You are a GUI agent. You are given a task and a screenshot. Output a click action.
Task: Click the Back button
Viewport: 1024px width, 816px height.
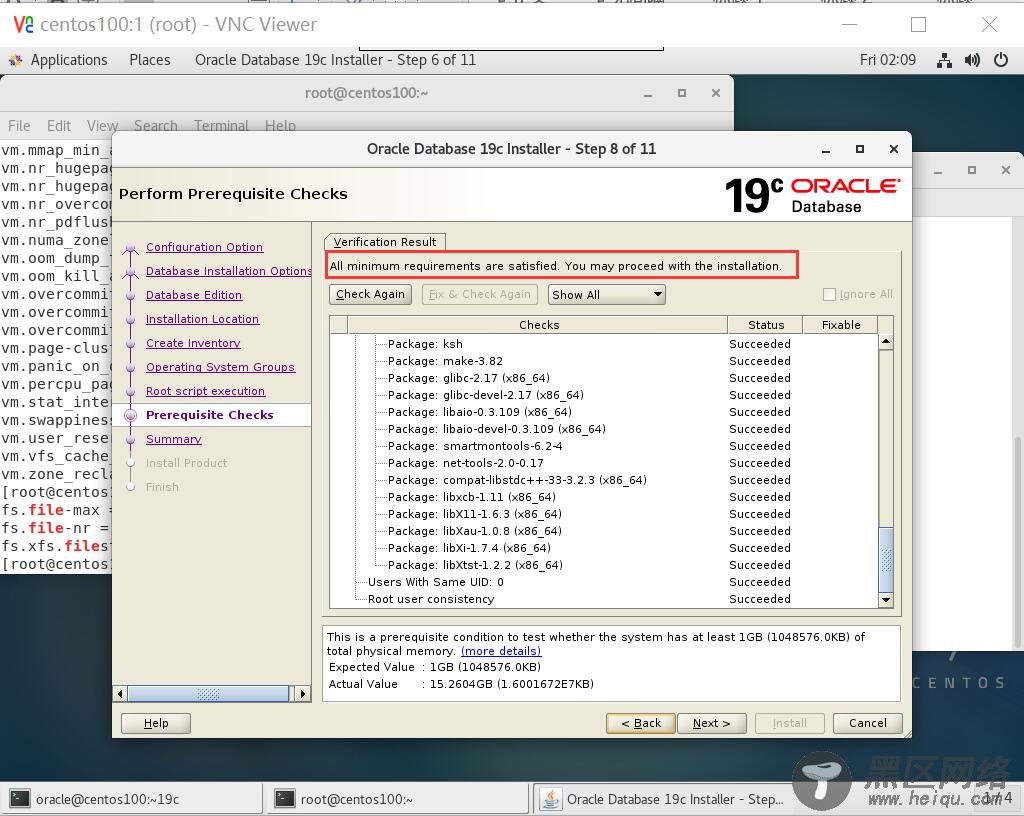point(641,723)
